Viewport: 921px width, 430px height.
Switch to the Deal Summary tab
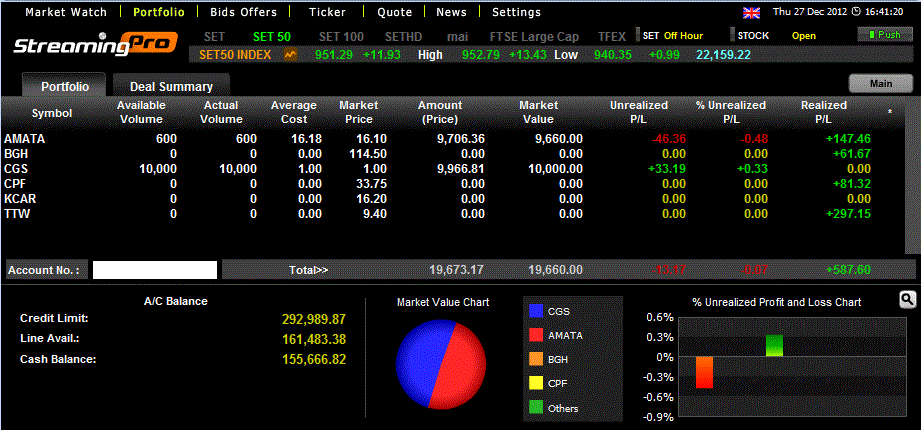[170, 87]
